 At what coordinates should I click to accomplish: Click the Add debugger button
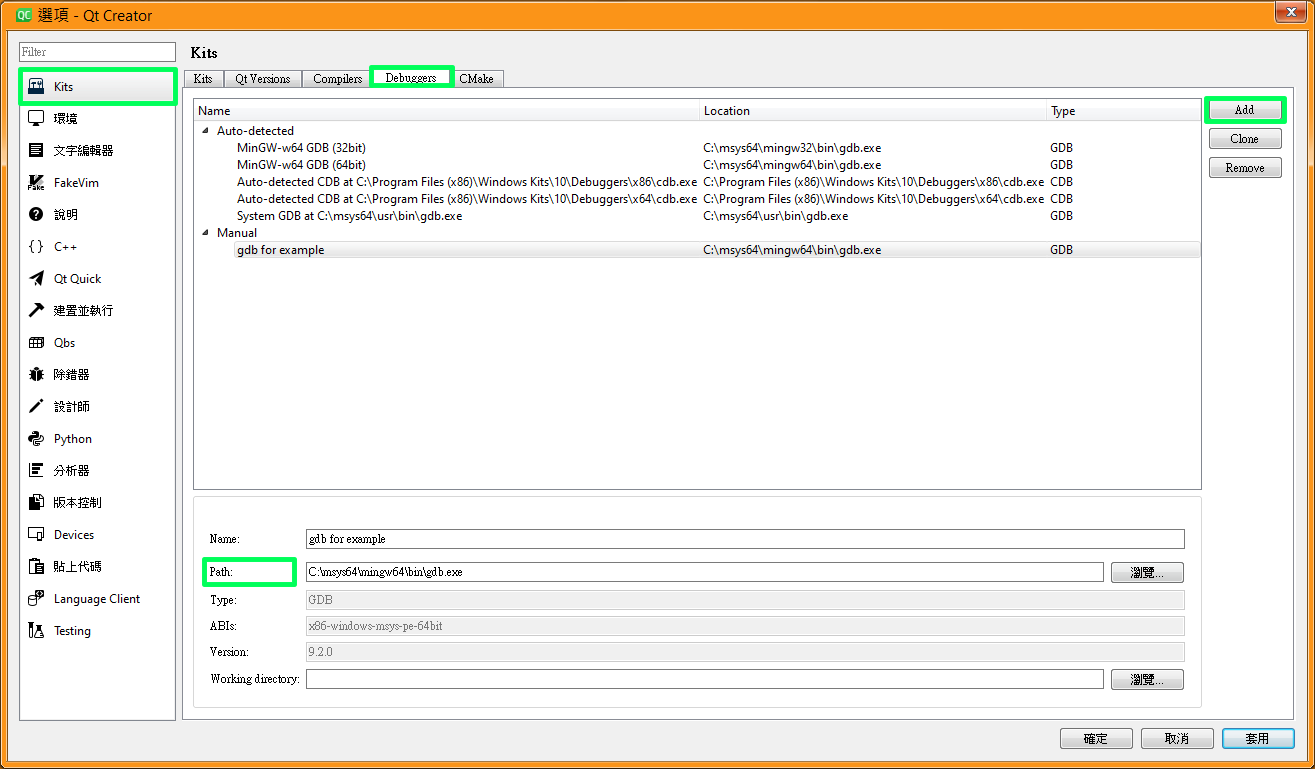[1244, 110]
